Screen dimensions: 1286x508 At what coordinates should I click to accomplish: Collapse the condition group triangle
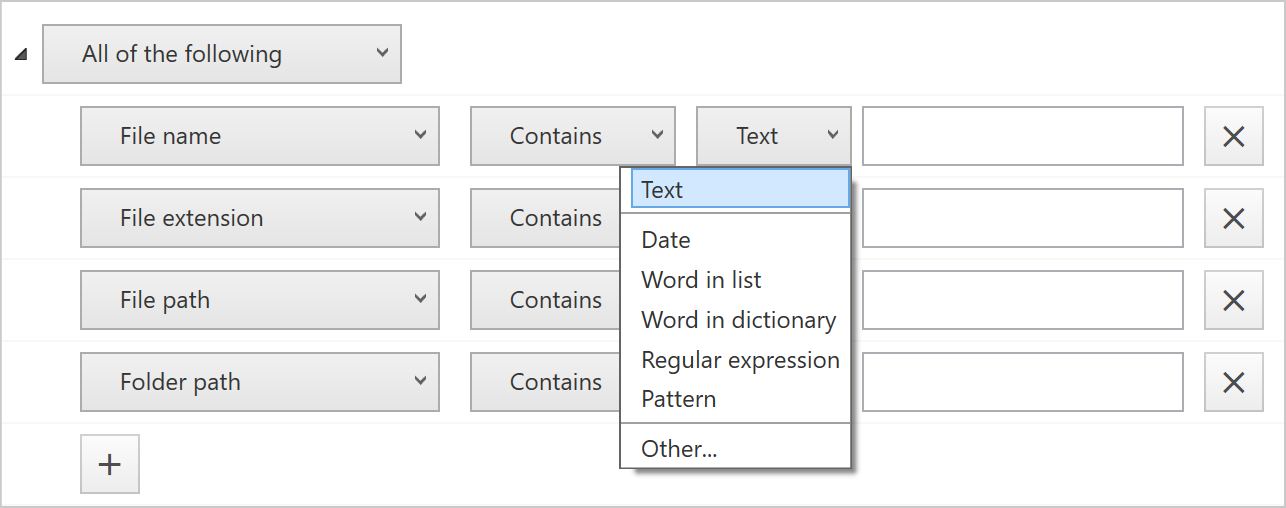pyautogui.click(x=21, y=55)
